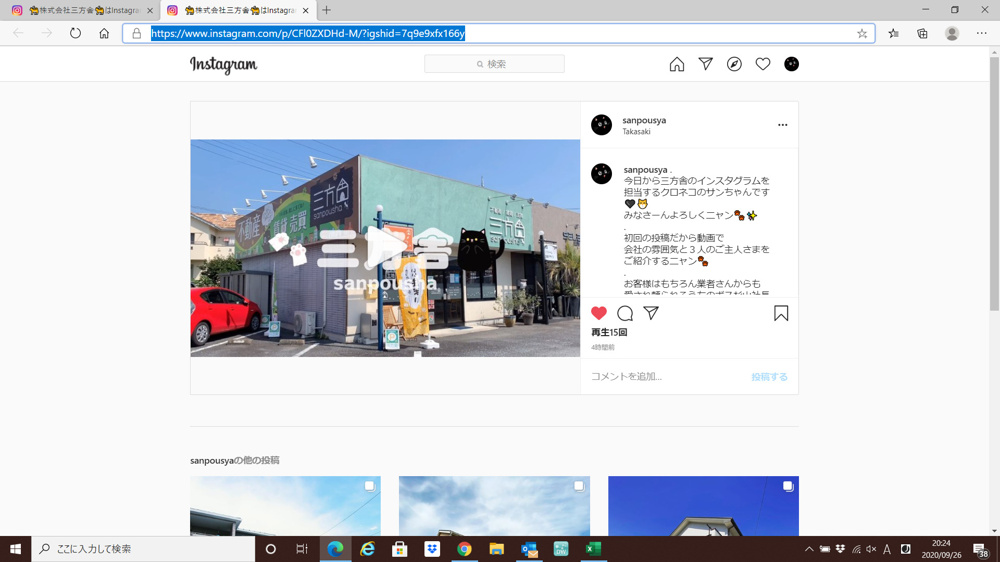
Task: Unlike the post with red heart
Action: coord(599,313)
